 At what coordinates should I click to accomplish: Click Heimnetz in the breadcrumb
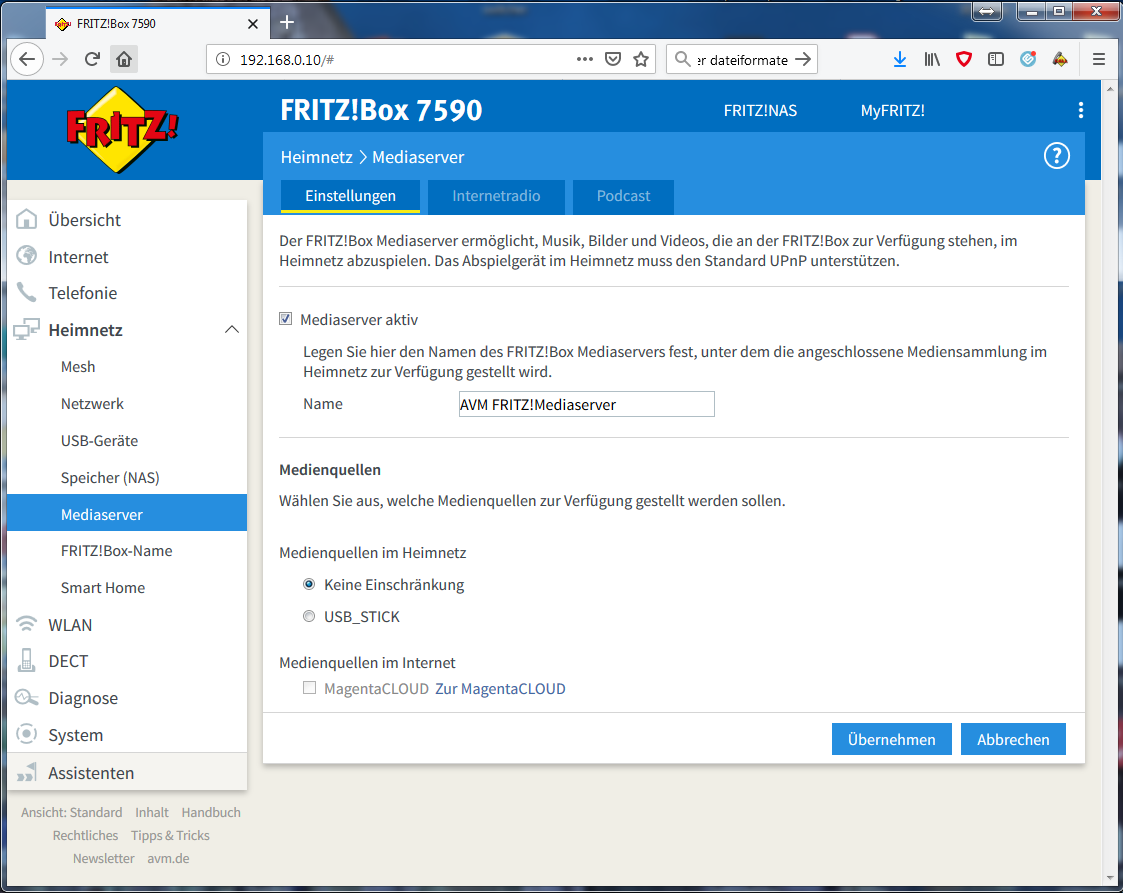[317, 158]
